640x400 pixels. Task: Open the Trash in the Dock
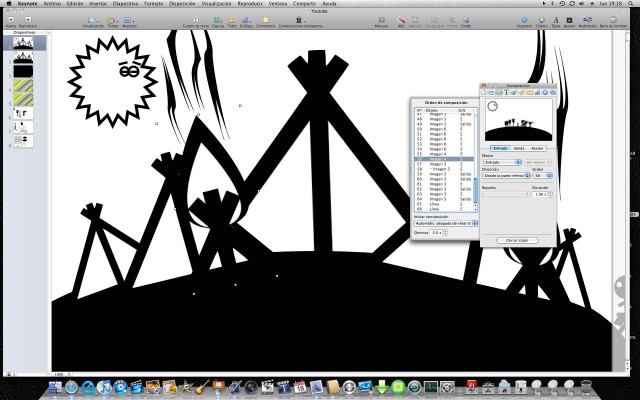pyautogui.click(x=586, y=387)
